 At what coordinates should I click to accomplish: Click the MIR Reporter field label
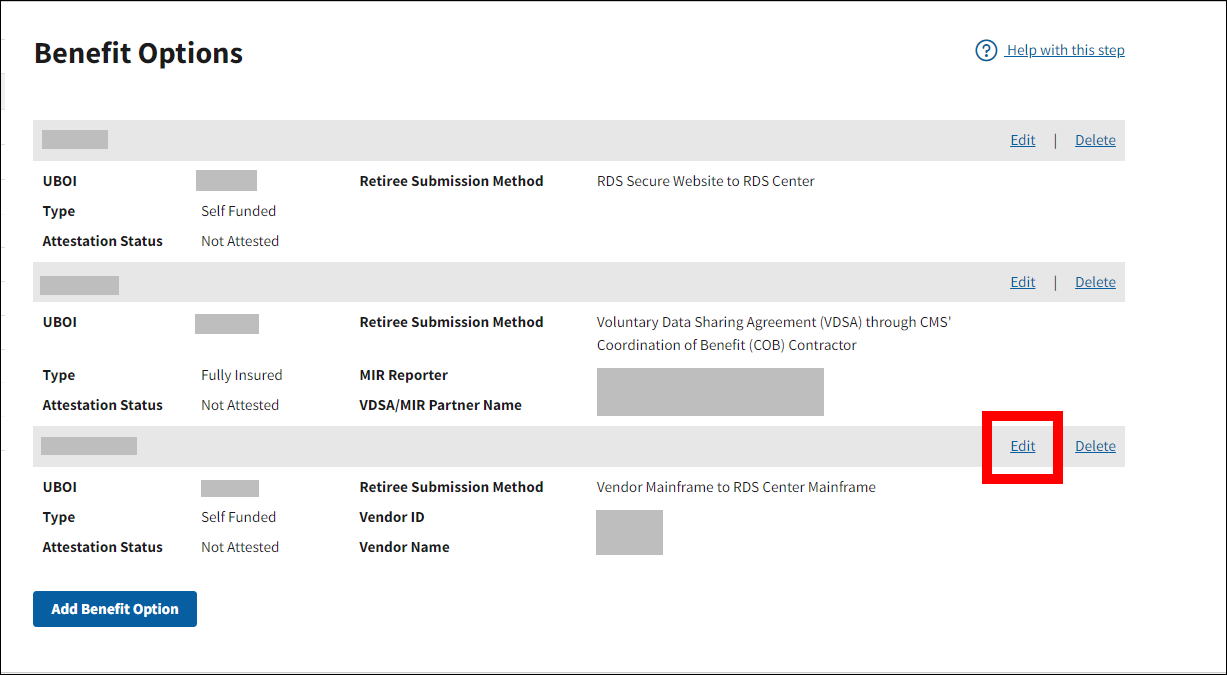pos(403,375)
